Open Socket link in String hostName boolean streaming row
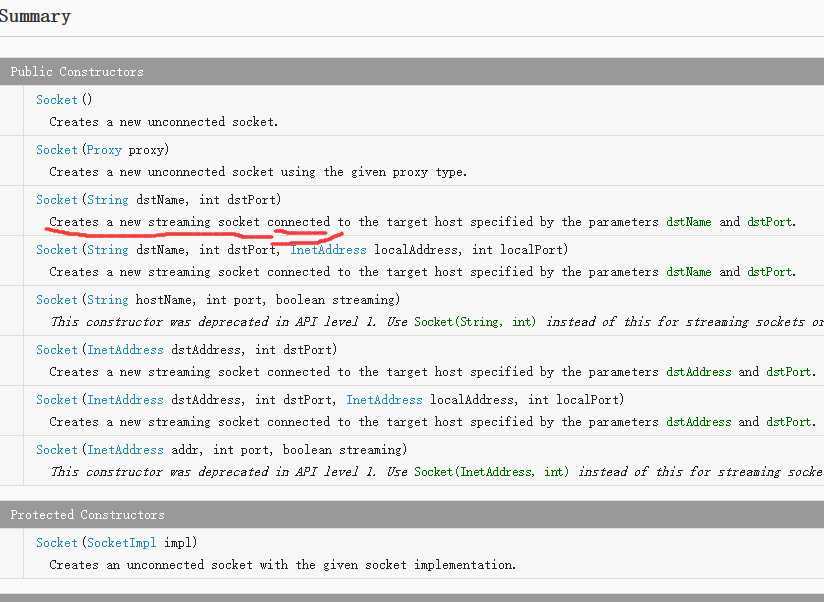 point(57,299)
